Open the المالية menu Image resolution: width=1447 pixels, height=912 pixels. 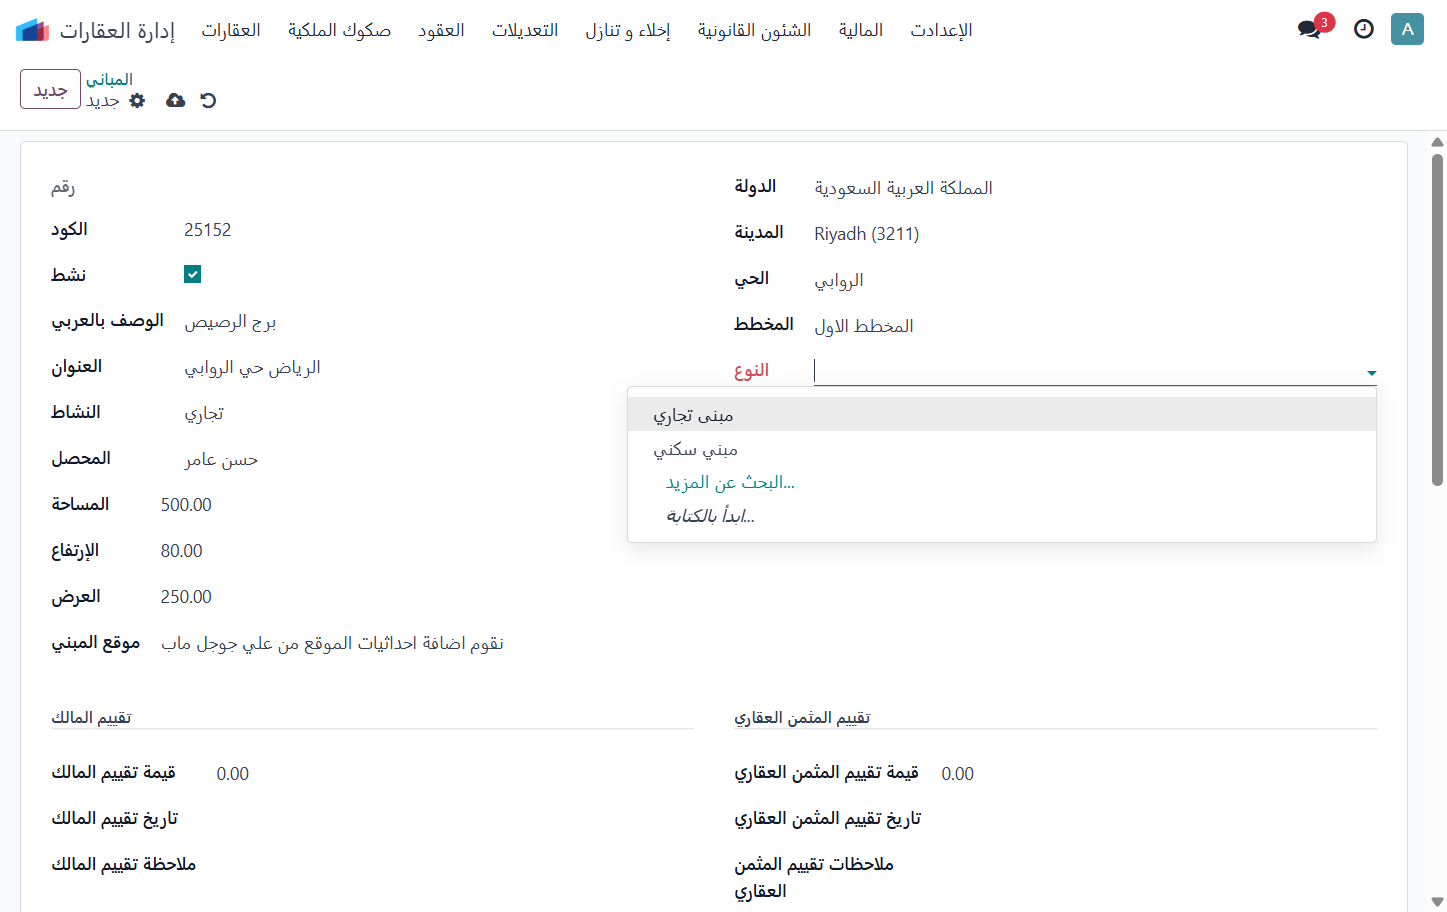point(861,30)
